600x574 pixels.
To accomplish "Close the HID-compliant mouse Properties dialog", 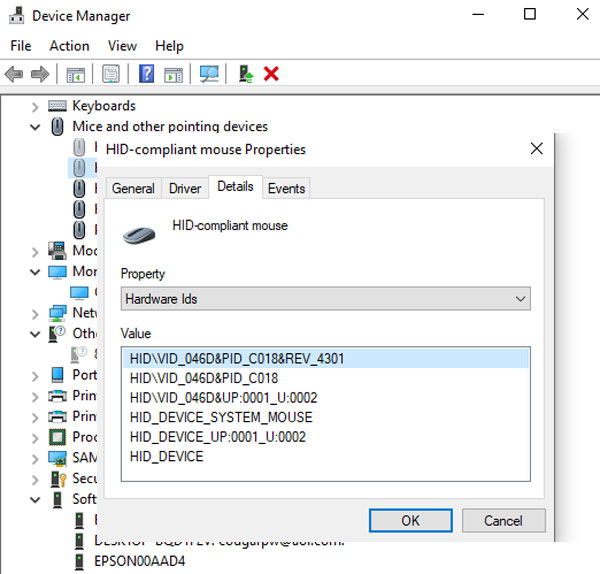I will [x=537, y=148].
